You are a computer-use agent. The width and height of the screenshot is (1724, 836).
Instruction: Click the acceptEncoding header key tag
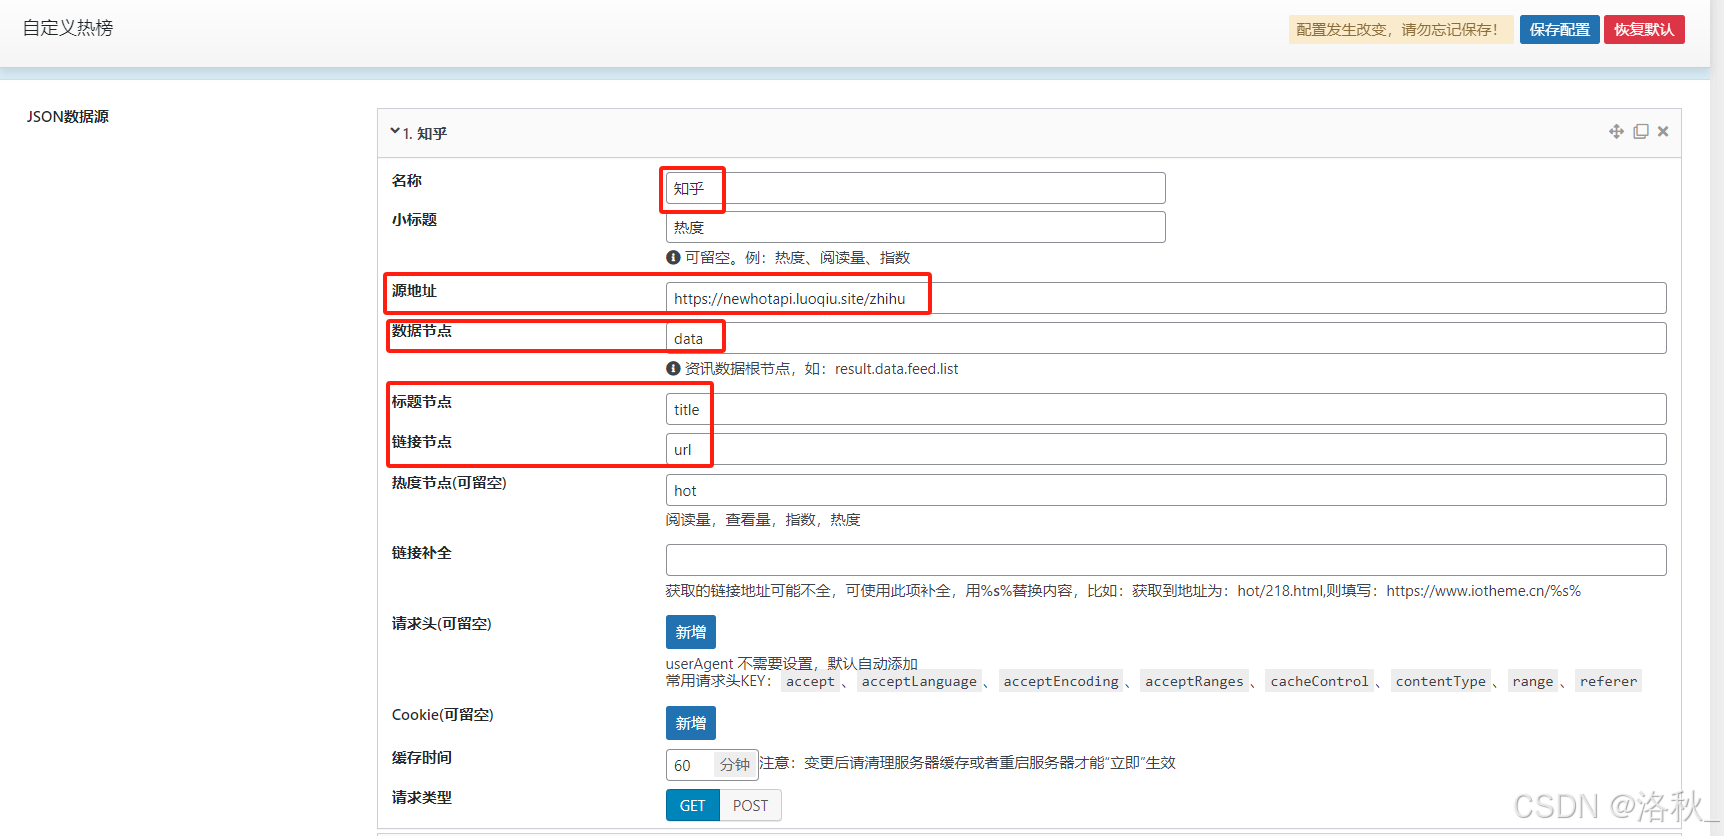pyautogui.click(x=1061, y=681)
